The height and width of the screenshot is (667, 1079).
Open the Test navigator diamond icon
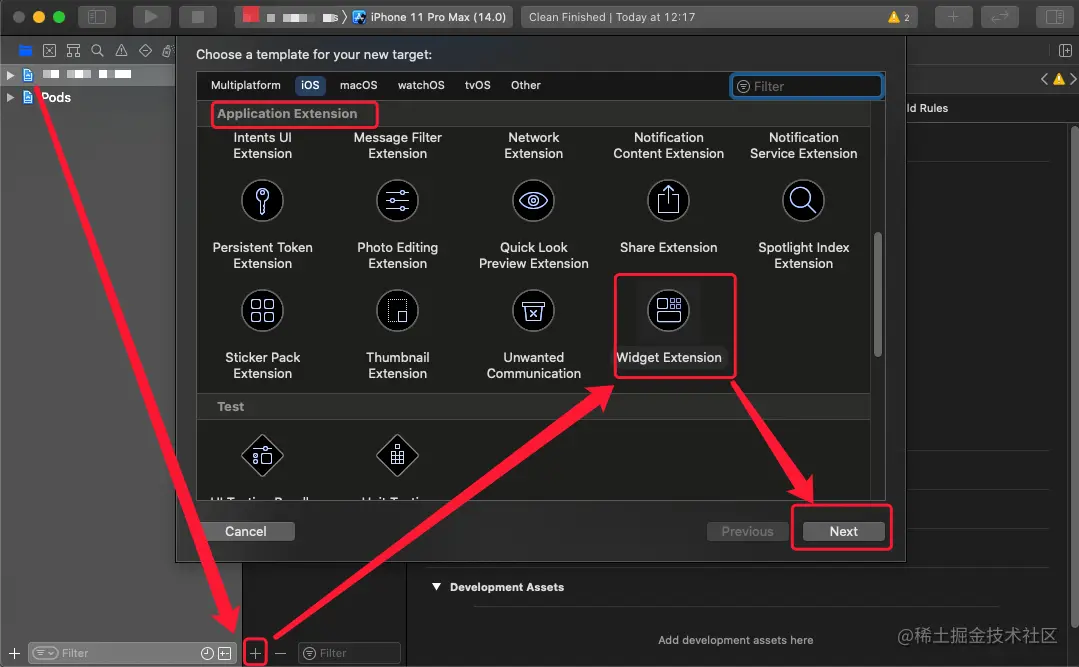(145, 50)
